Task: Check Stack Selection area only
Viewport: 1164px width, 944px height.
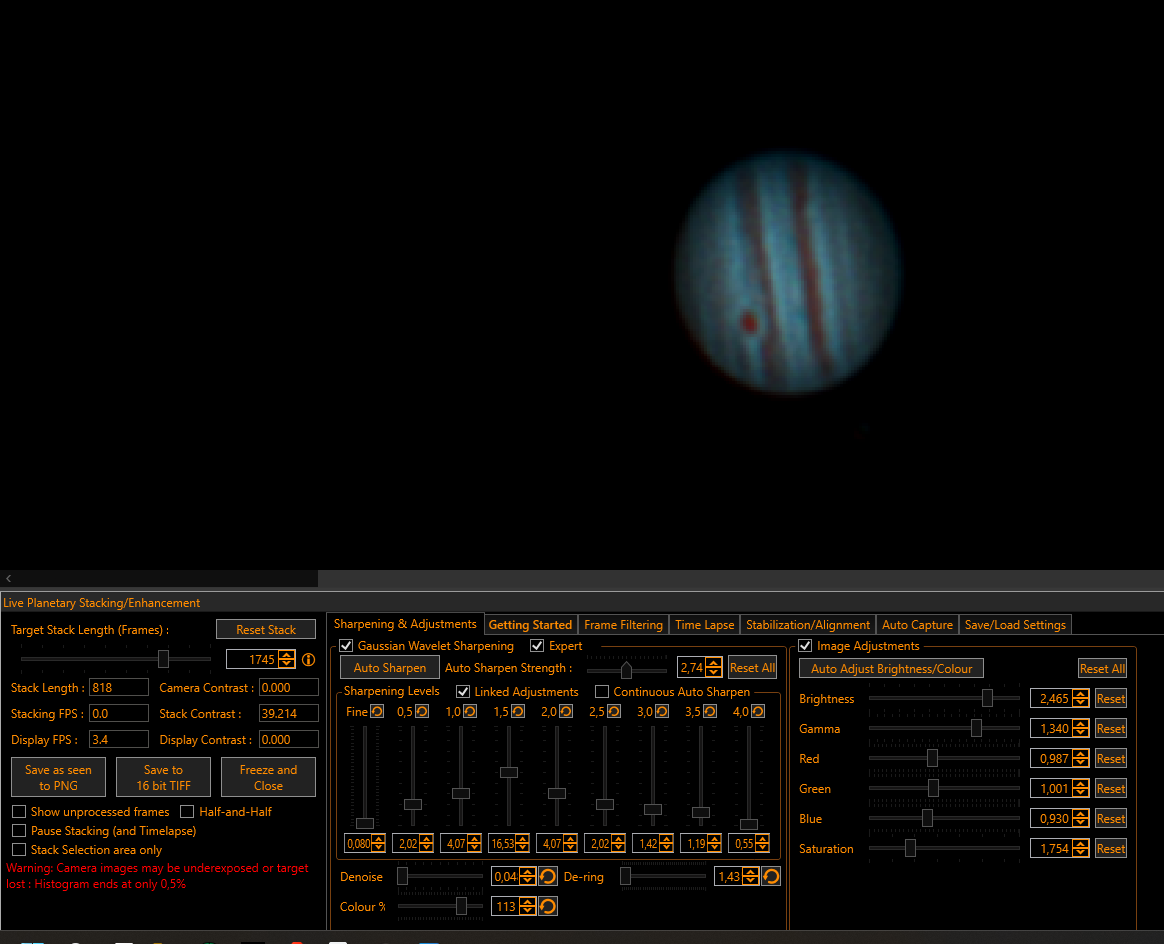Action: 19,850
